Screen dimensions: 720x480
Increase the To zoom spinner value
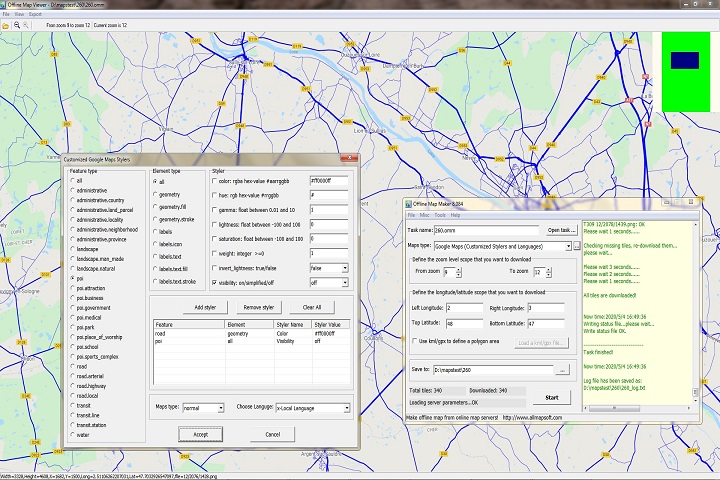[x=548, y=269]
